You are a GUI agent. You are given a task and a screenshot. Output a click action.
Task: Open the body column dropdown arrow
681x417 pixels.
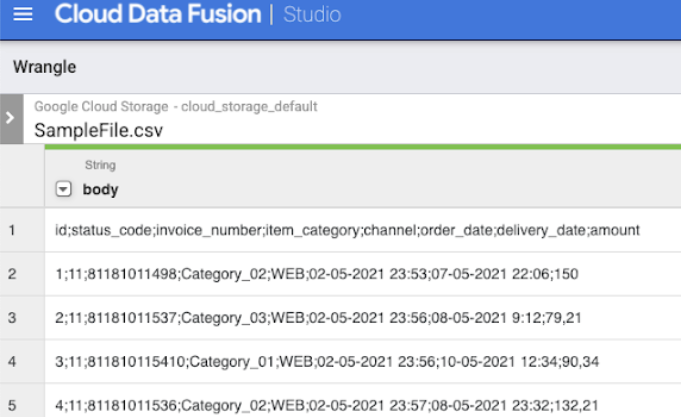click(63, 189)
